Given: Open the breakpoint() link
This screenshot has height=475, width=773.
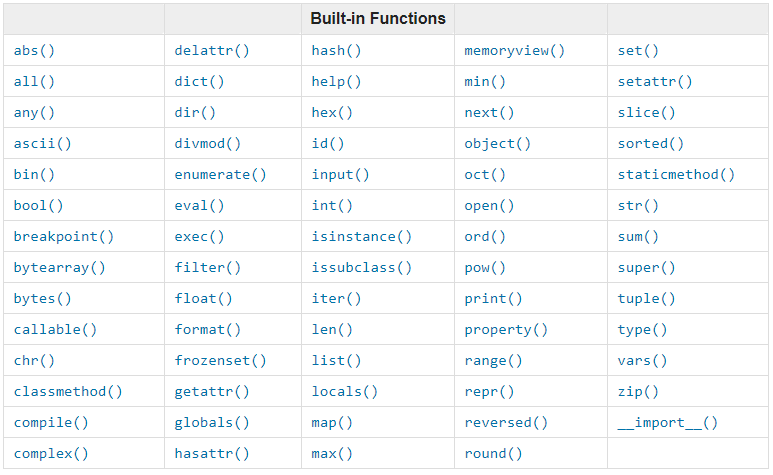Looking at the screenshot, I should click(x=64, y=237).
